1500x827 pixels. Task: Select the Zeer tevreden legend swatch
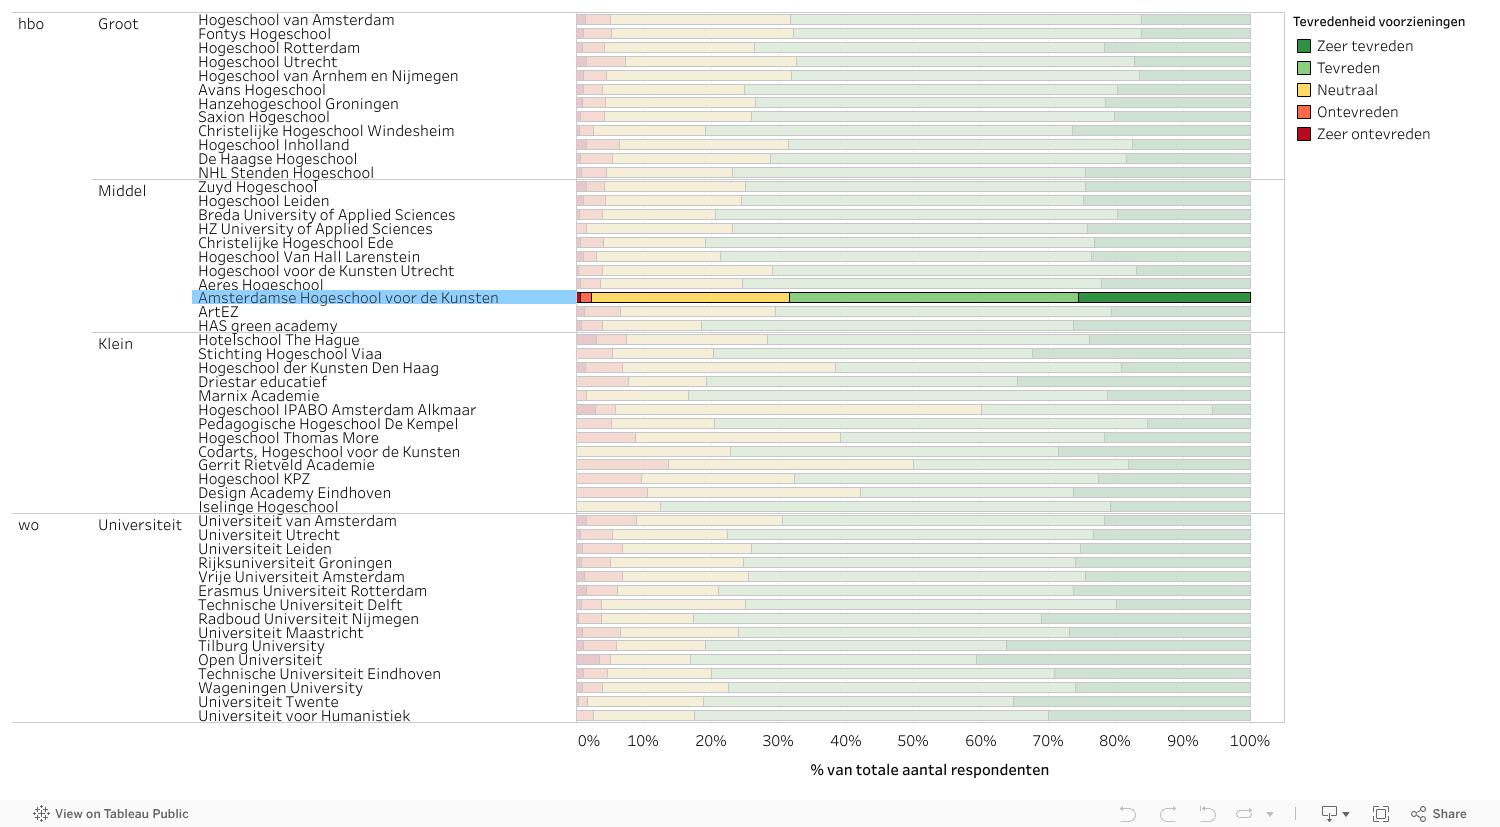[x=1304, y=46]
